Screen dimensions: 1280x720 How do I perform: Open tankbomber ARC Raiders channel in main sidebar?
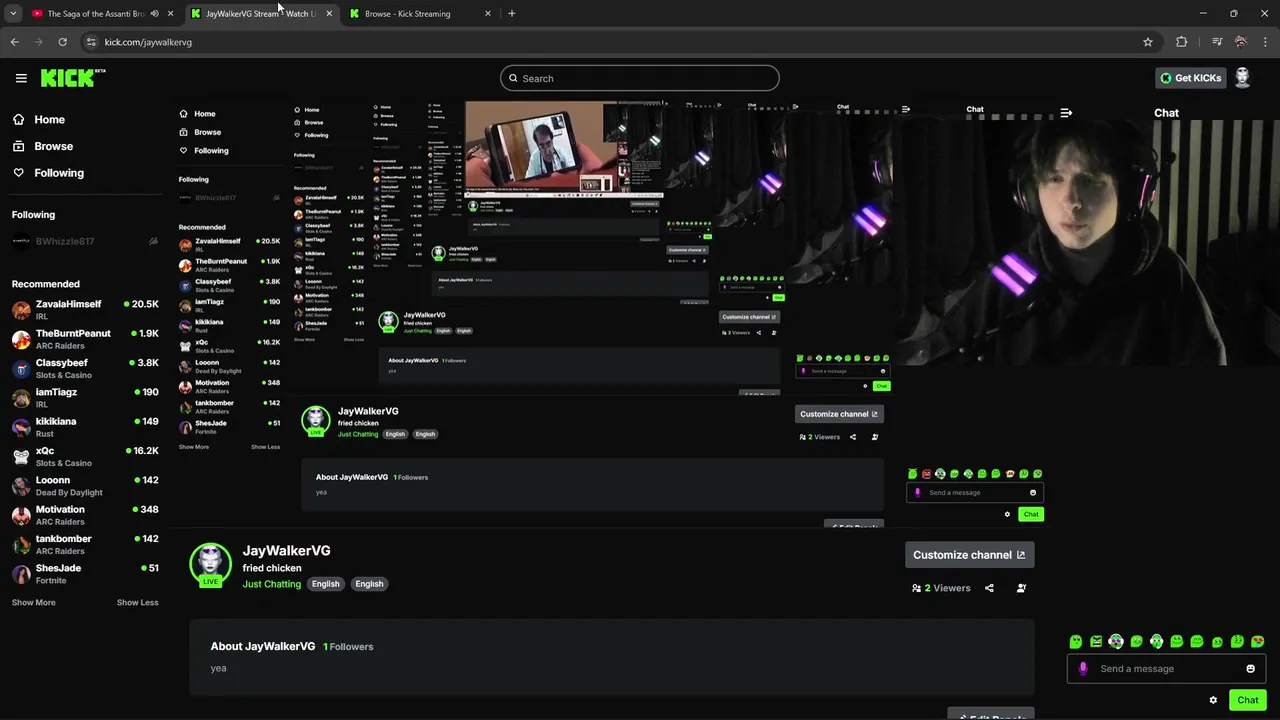[x=85, y=544]
